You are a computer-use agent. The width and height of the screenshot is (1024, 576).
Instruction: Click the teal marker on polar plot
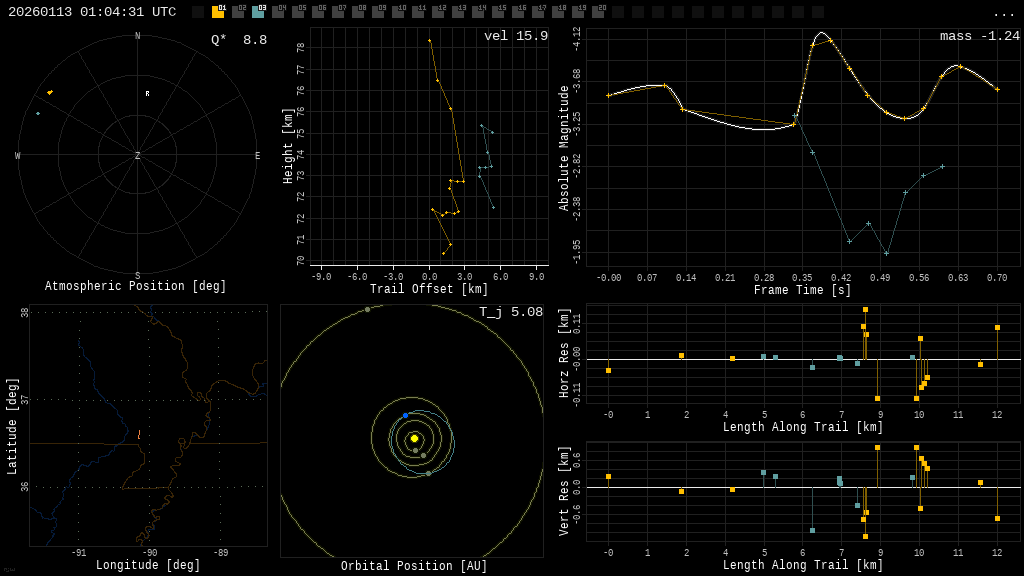click(38, 113)
